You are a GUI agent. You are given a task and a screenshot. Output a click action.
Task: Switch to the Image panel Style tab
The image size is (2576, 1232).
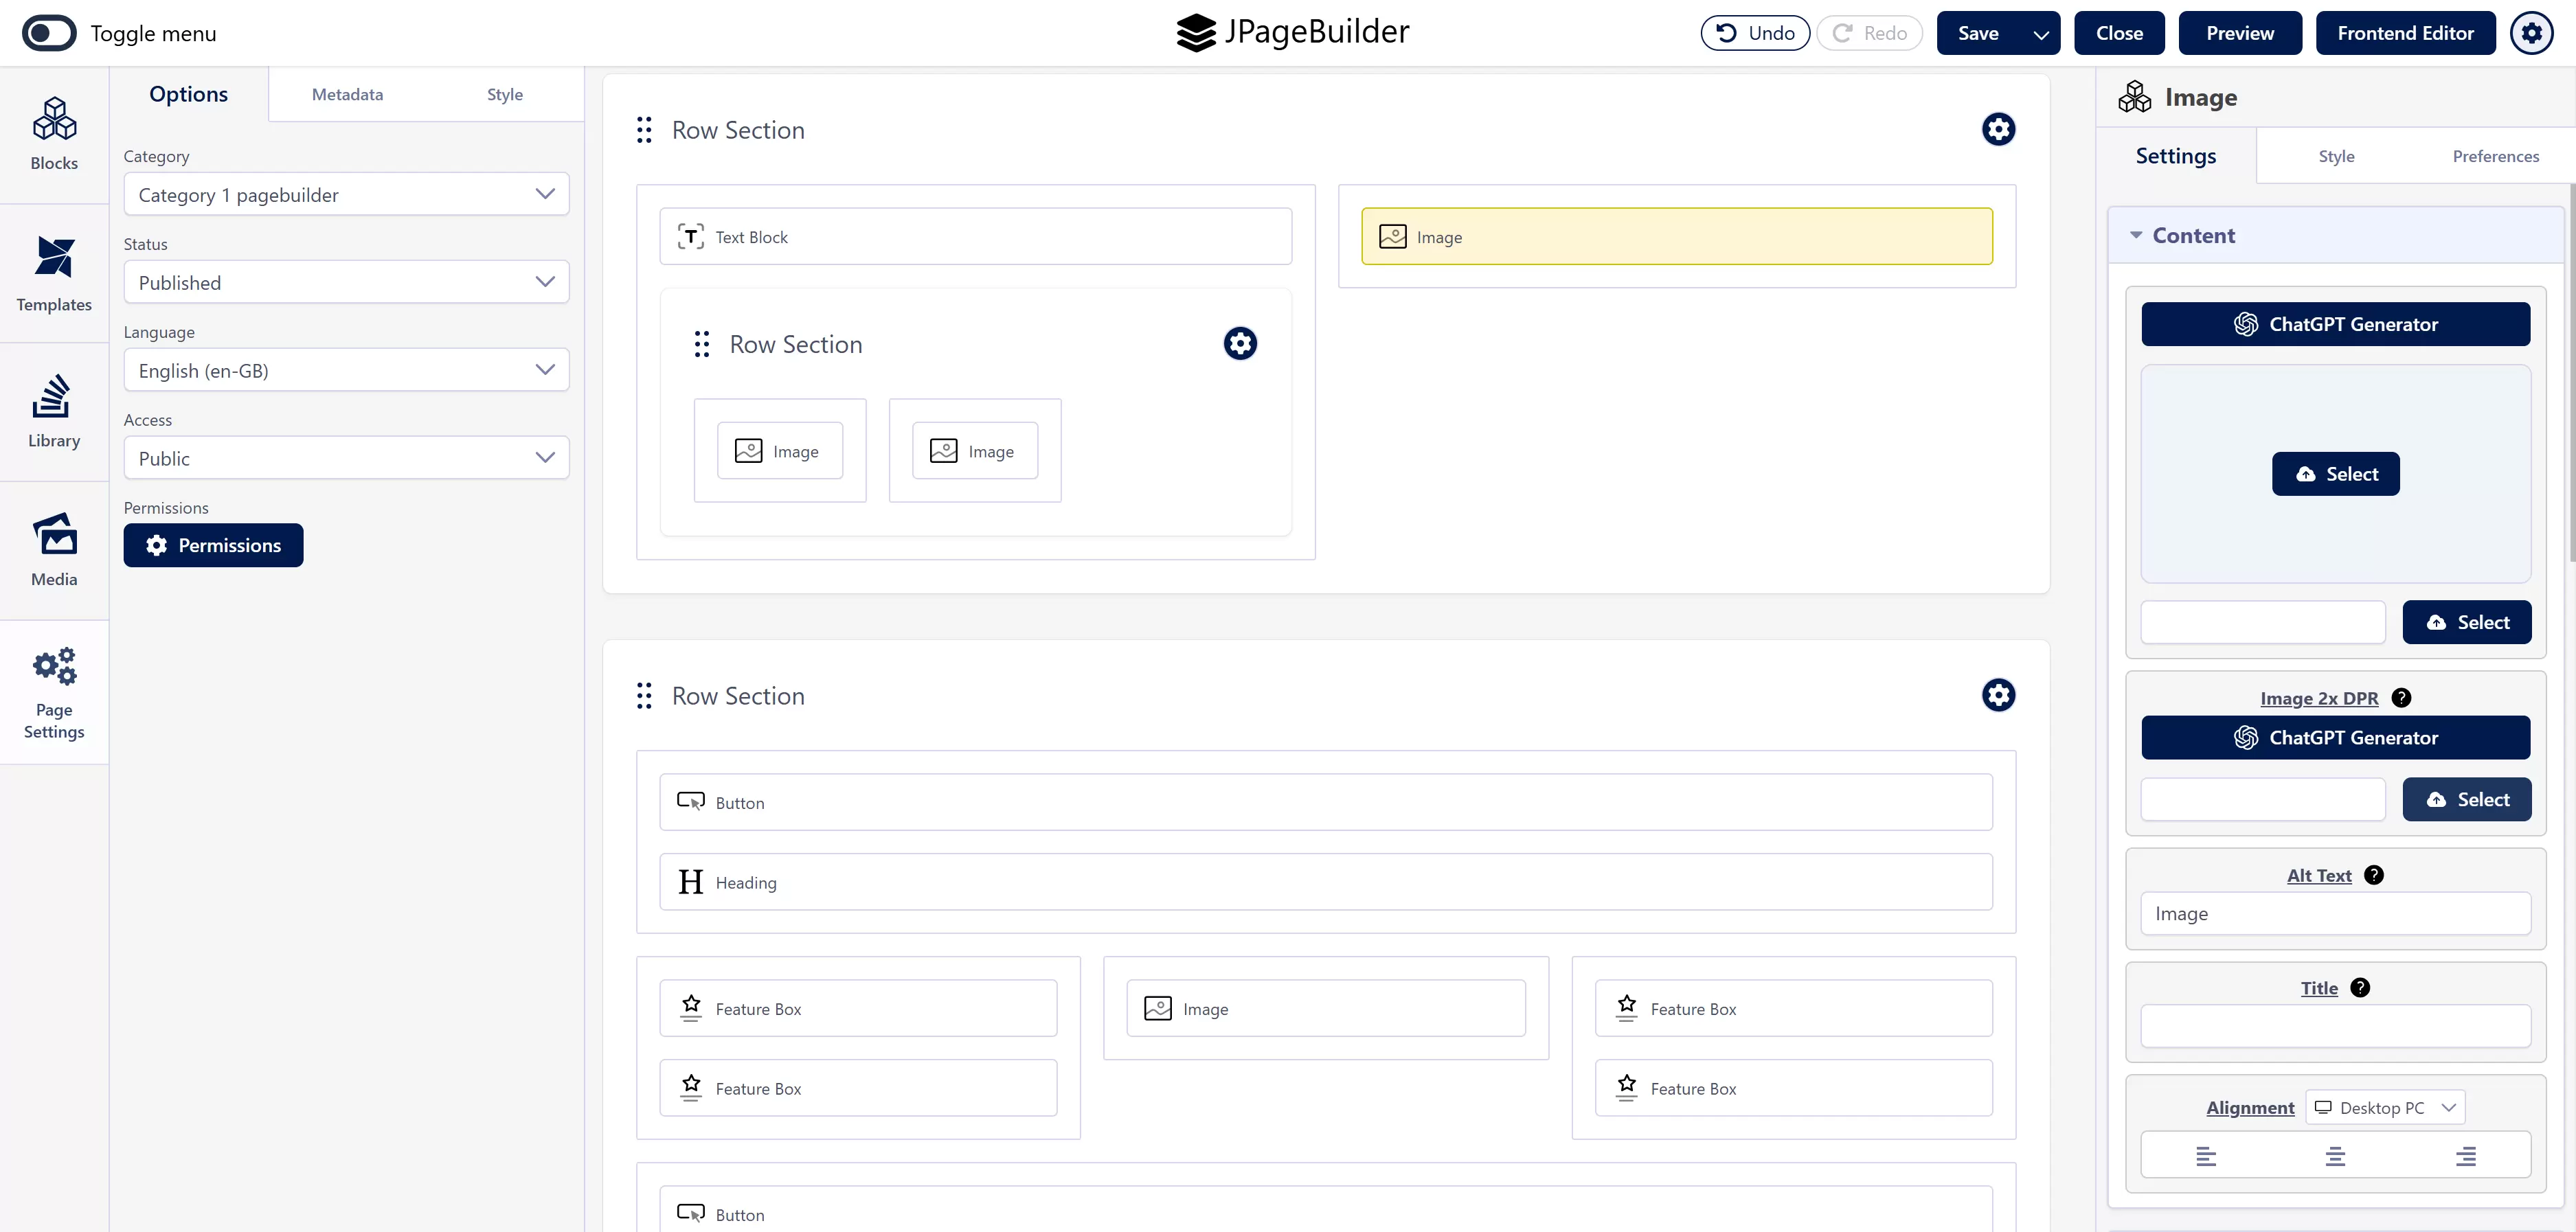[2336, 156]
